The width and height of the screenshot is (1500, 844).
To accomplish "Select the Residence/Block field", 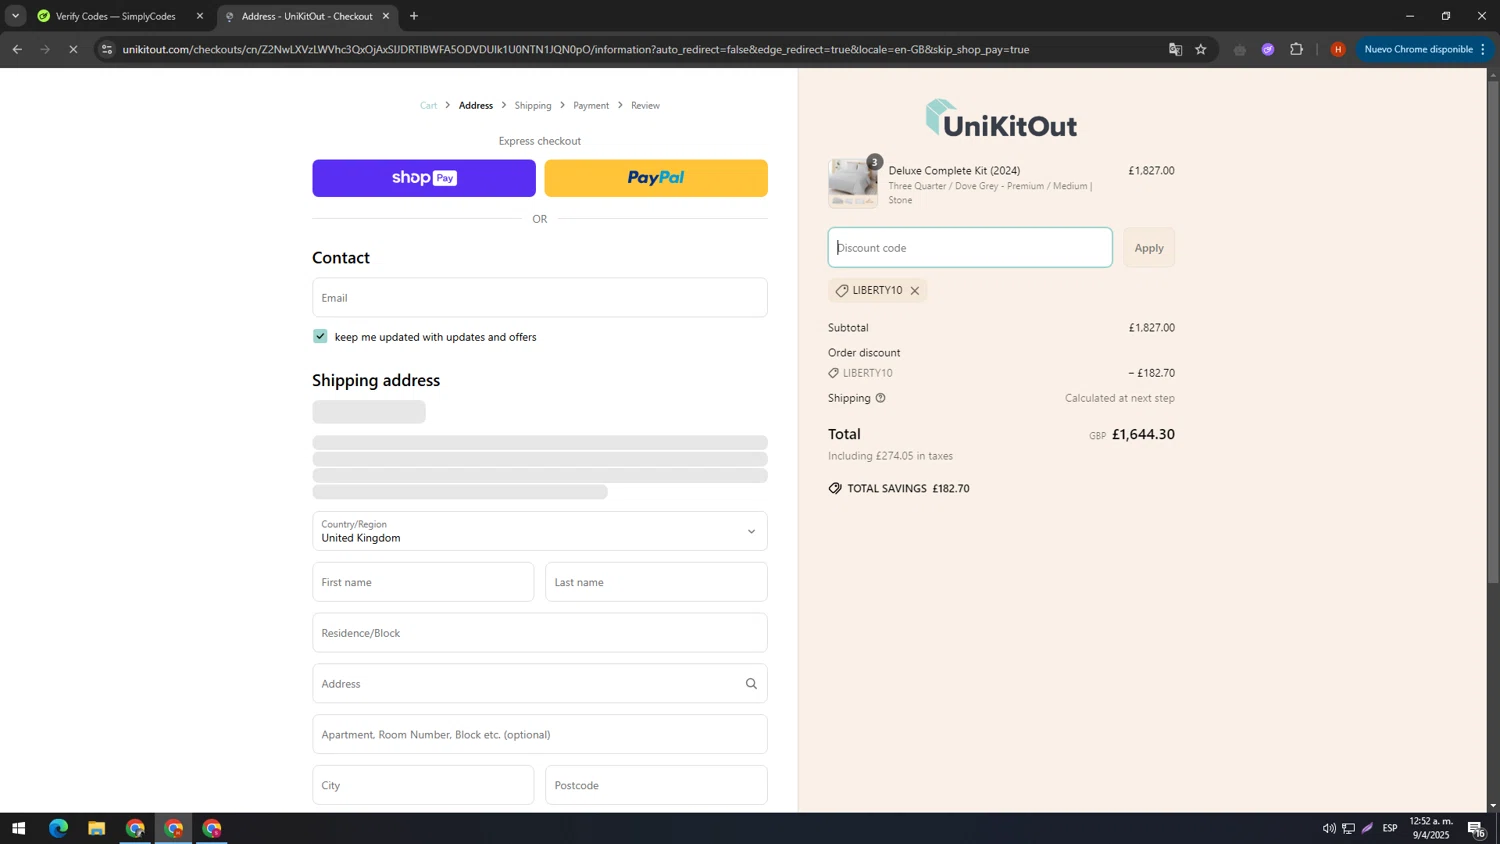I will coord(540,633).
